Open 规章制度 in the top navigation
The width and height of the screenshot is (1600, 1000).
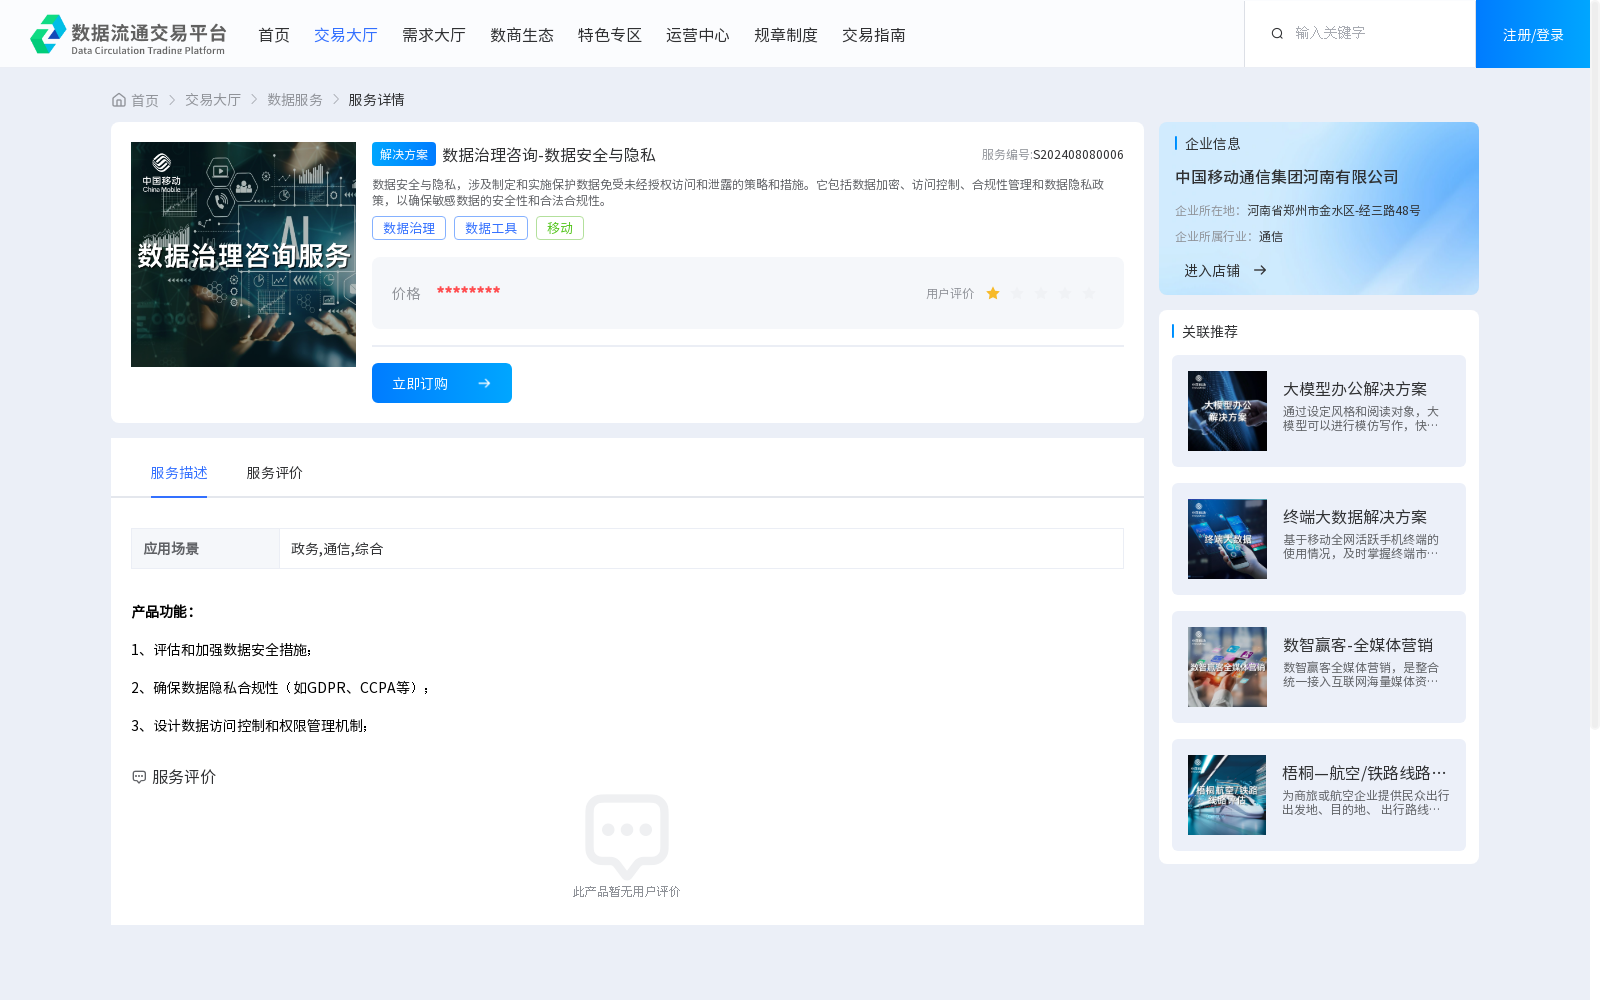[786, 35]
